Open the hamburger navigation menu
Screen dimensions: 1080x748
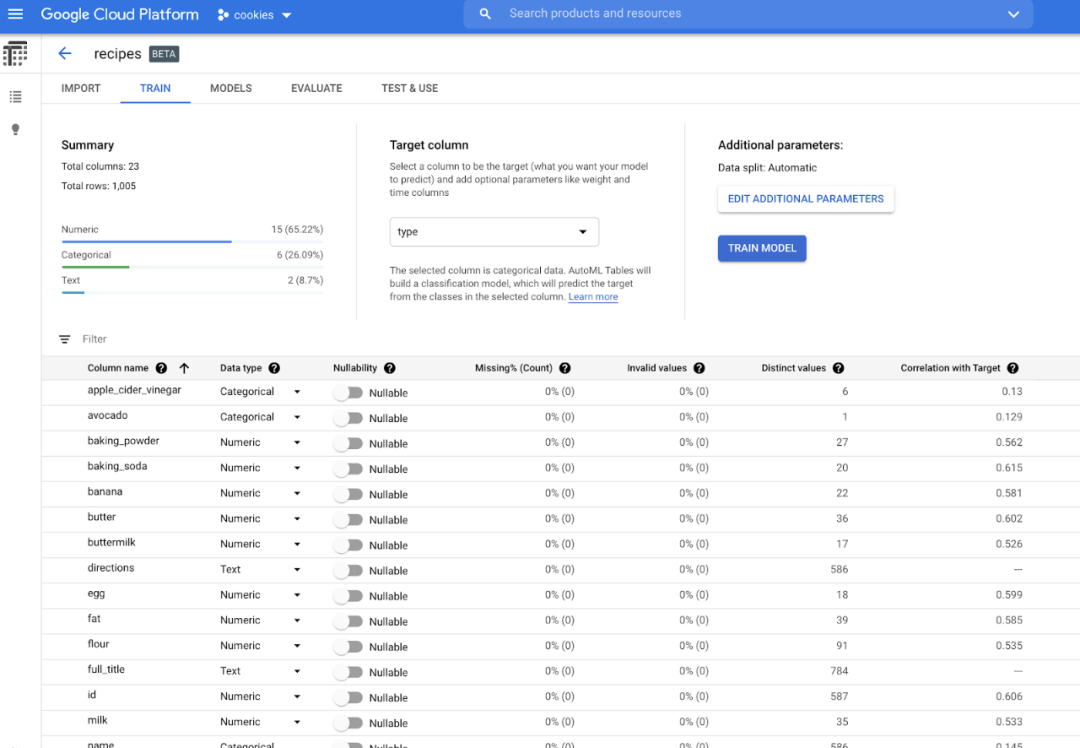[x=15, y=15]
